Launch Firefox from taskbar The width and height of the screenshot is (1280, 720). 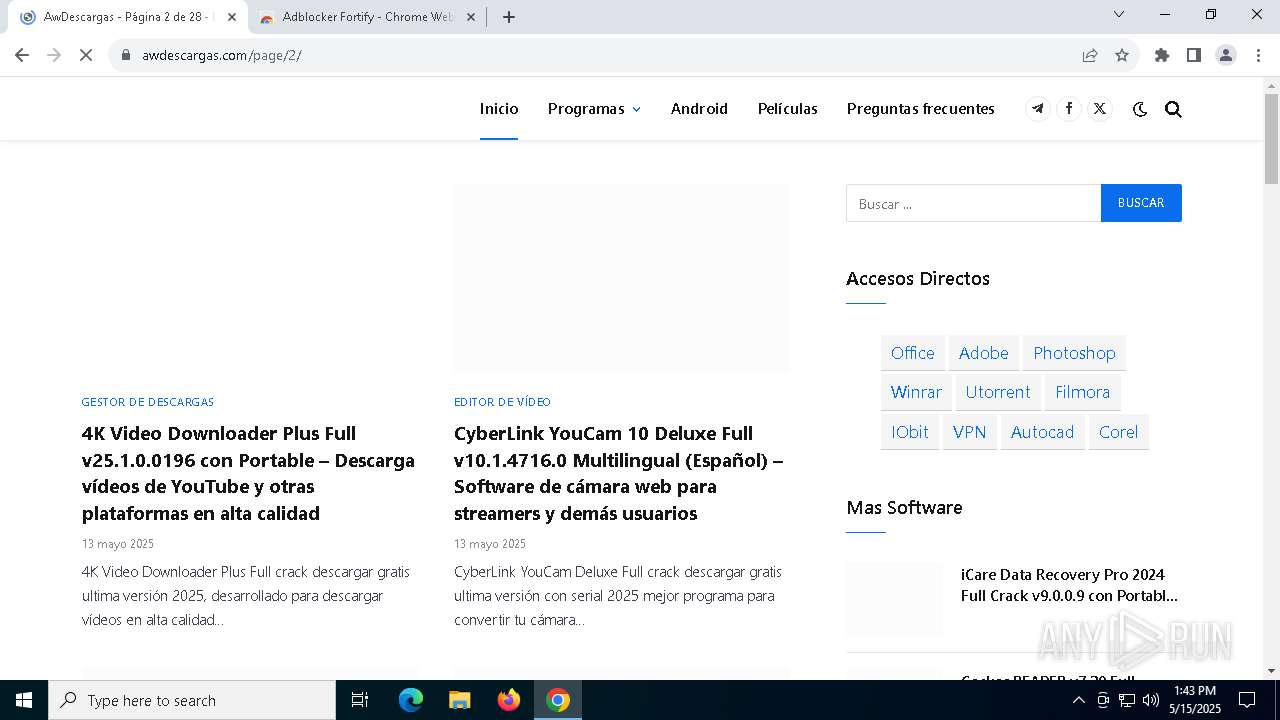pyautogui.click(x=509, y=700)
